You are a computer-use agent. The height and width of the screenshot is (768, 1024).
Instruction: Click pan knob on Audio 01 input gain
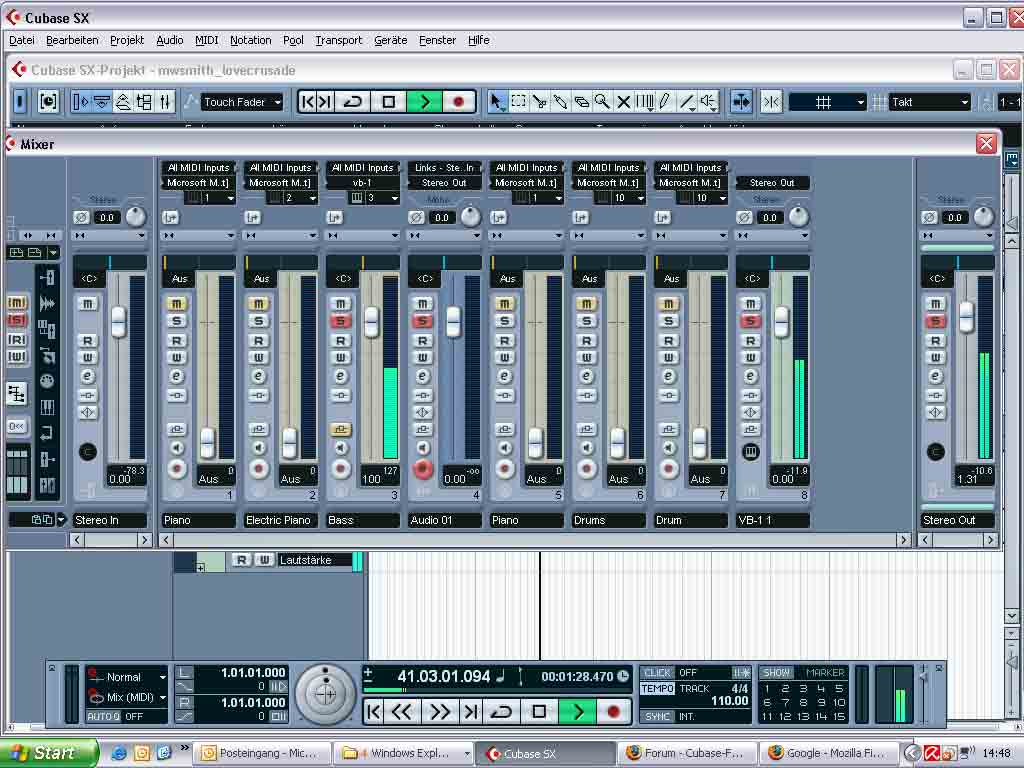(x=470, y=217)
